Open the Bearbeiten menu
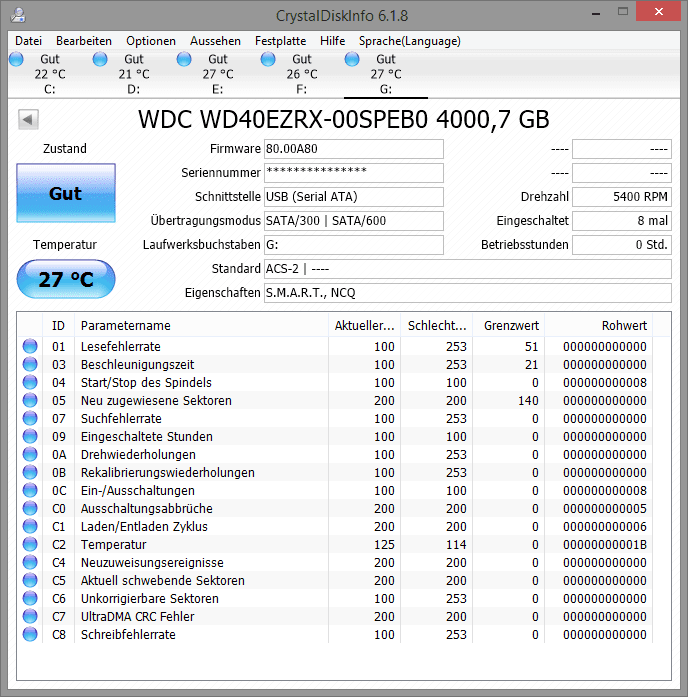This screenshot has width=688, height=697. (x=84, y=41)
